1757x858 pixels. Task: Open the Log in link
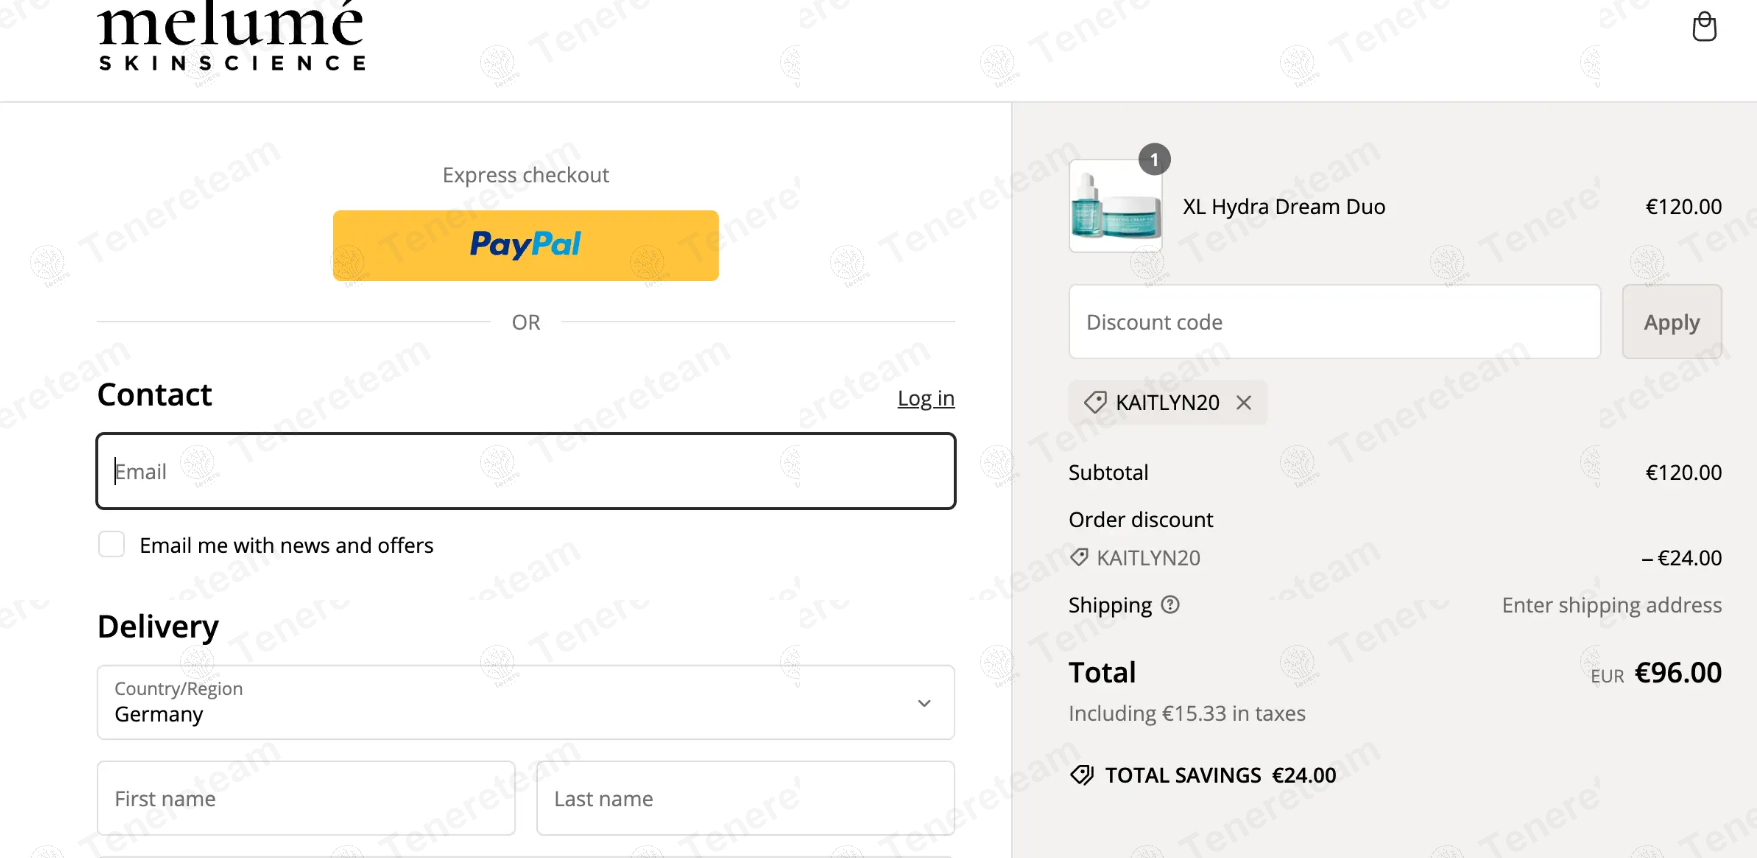click(x=925, y=398)
